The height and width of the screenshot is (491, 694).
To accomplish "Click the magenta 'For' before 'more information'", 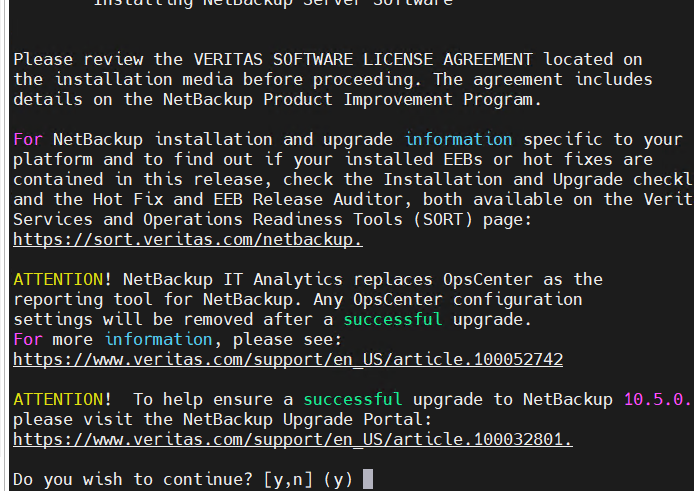I will coord(28,340).
